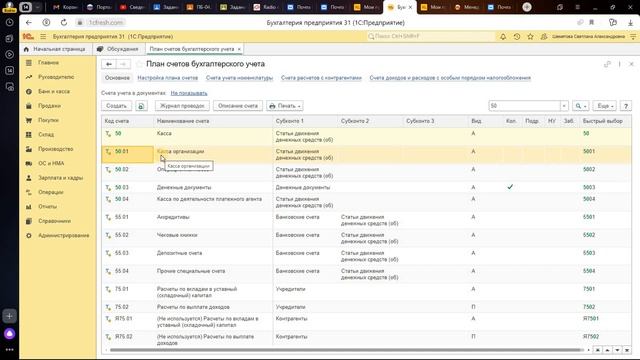
Task: Open Операции section
Action: tap(51, 192)
